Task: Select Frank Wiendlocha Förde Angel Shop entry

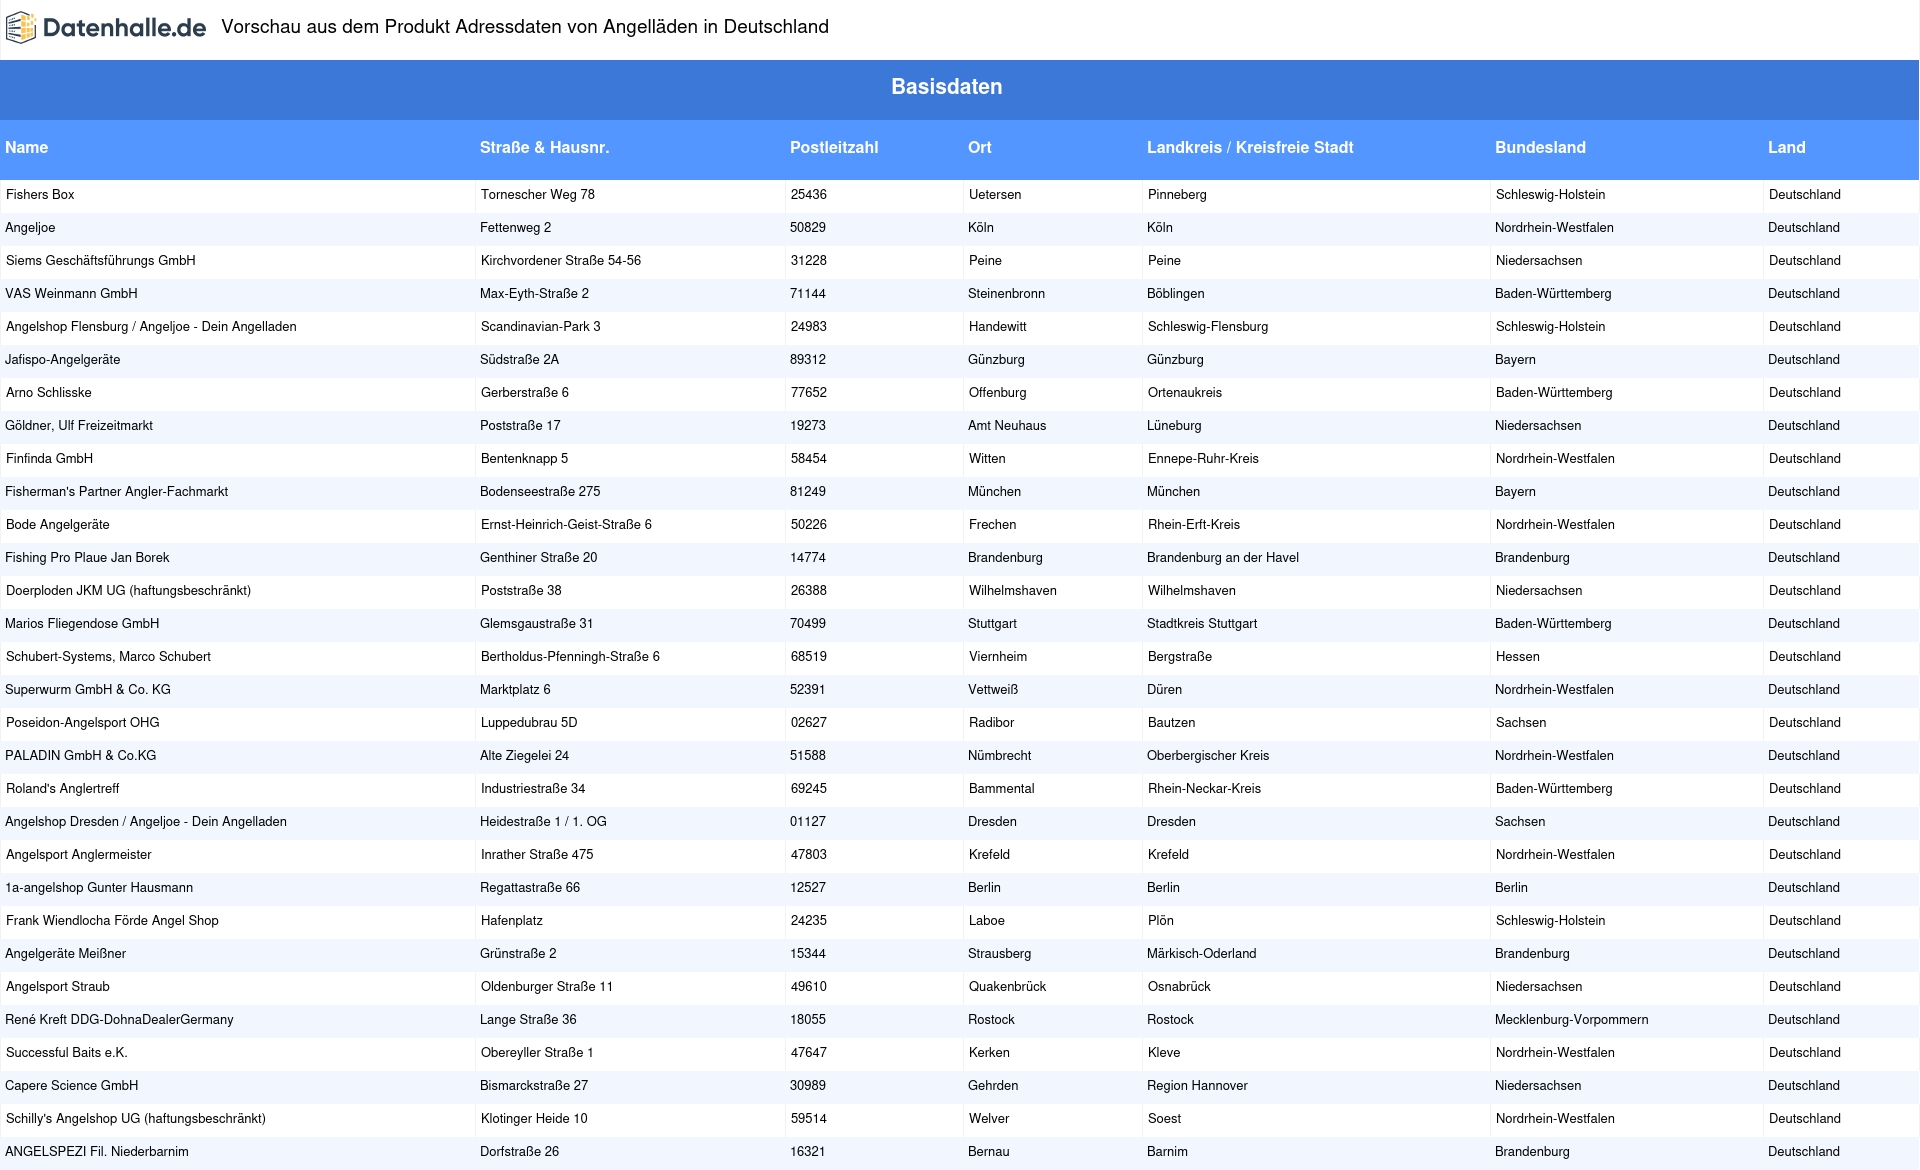Action: point(112,921)
